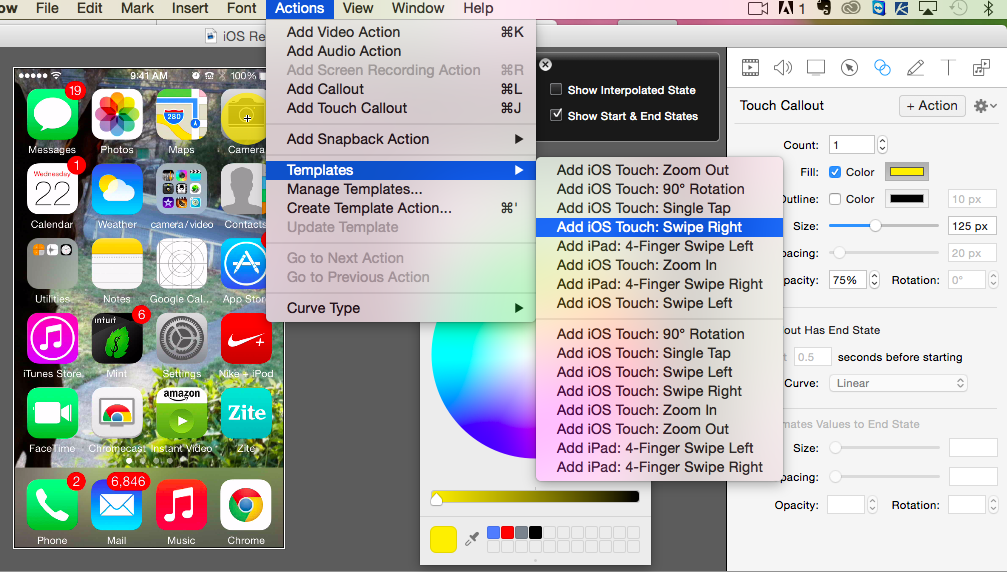
Task: Adjust the Count stepper arrows
Action: [x=882, y=145]
